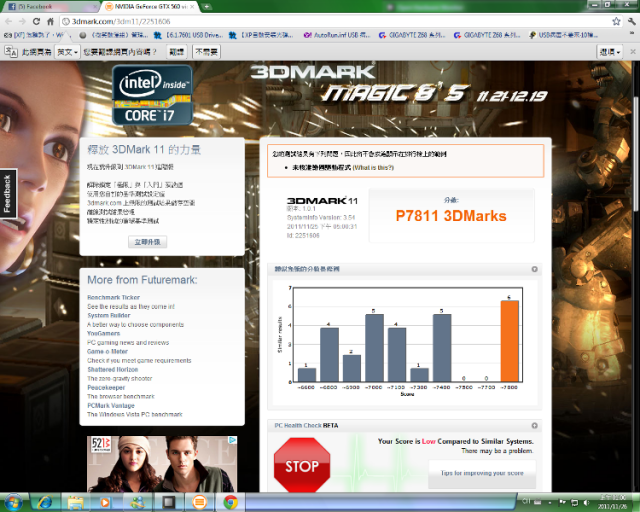Open the 6.1.7601 USB Drive bookmark
Viewport: 640px width, 512px height.
coord(189,36)
